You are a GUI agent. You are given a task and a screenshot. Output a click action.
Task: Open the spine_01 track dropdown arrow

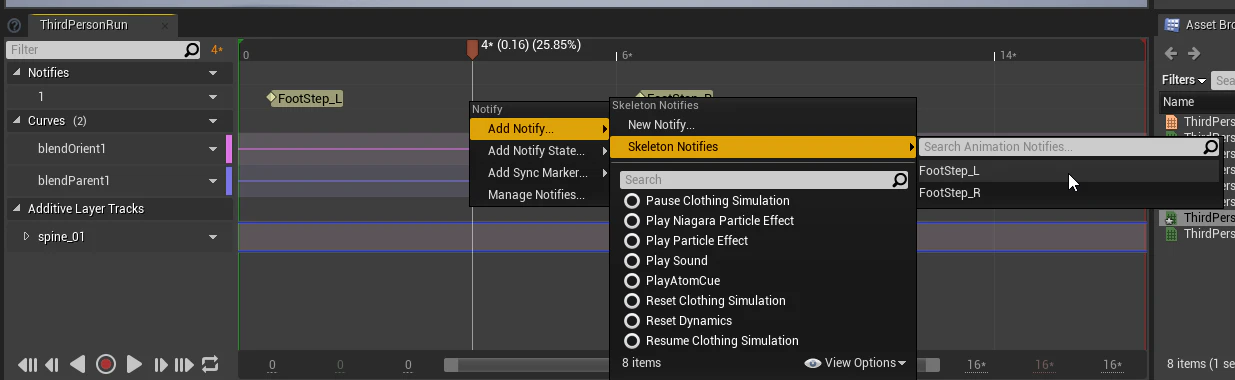coord(213,237)
